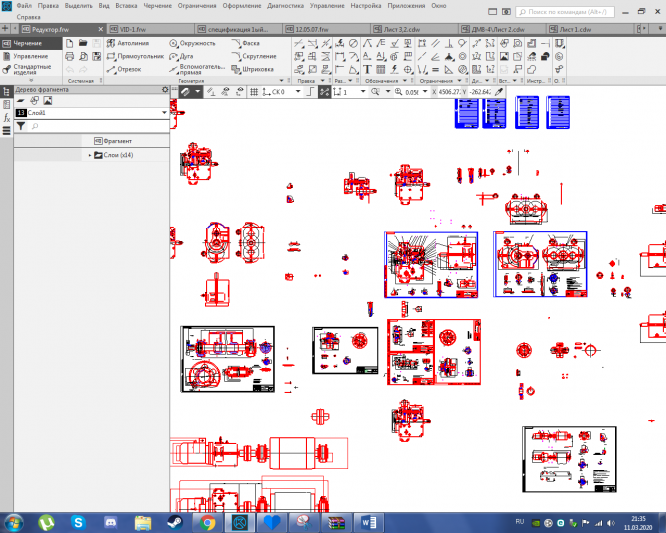The width and height of the screenshot is (666, 533).
Task: Open the variables fx side panel
Action: click(6, 118)
